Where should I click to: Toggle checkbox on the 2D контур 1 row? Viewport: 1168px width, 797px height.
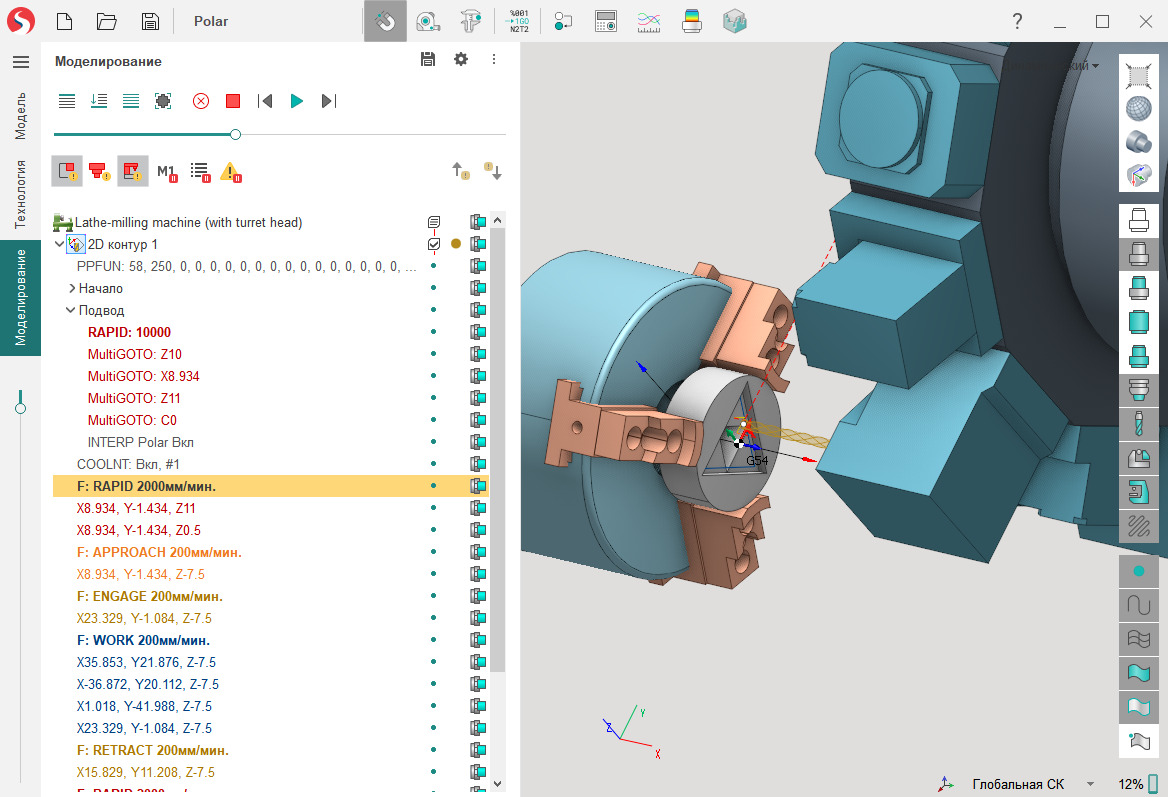pos(434,244)
